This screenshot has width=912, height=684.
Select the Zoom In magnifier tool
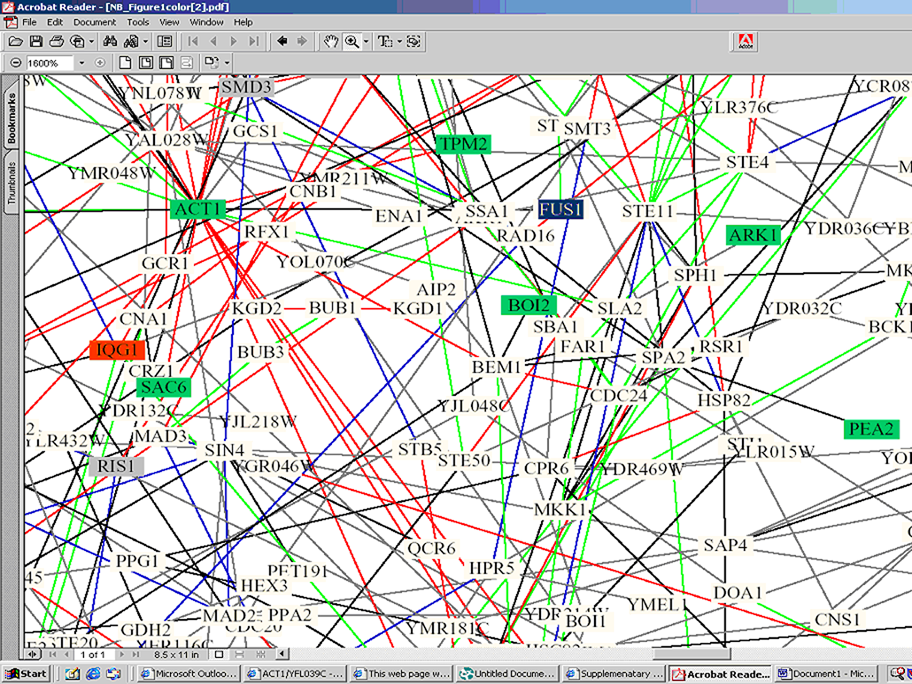pos(351,42)
